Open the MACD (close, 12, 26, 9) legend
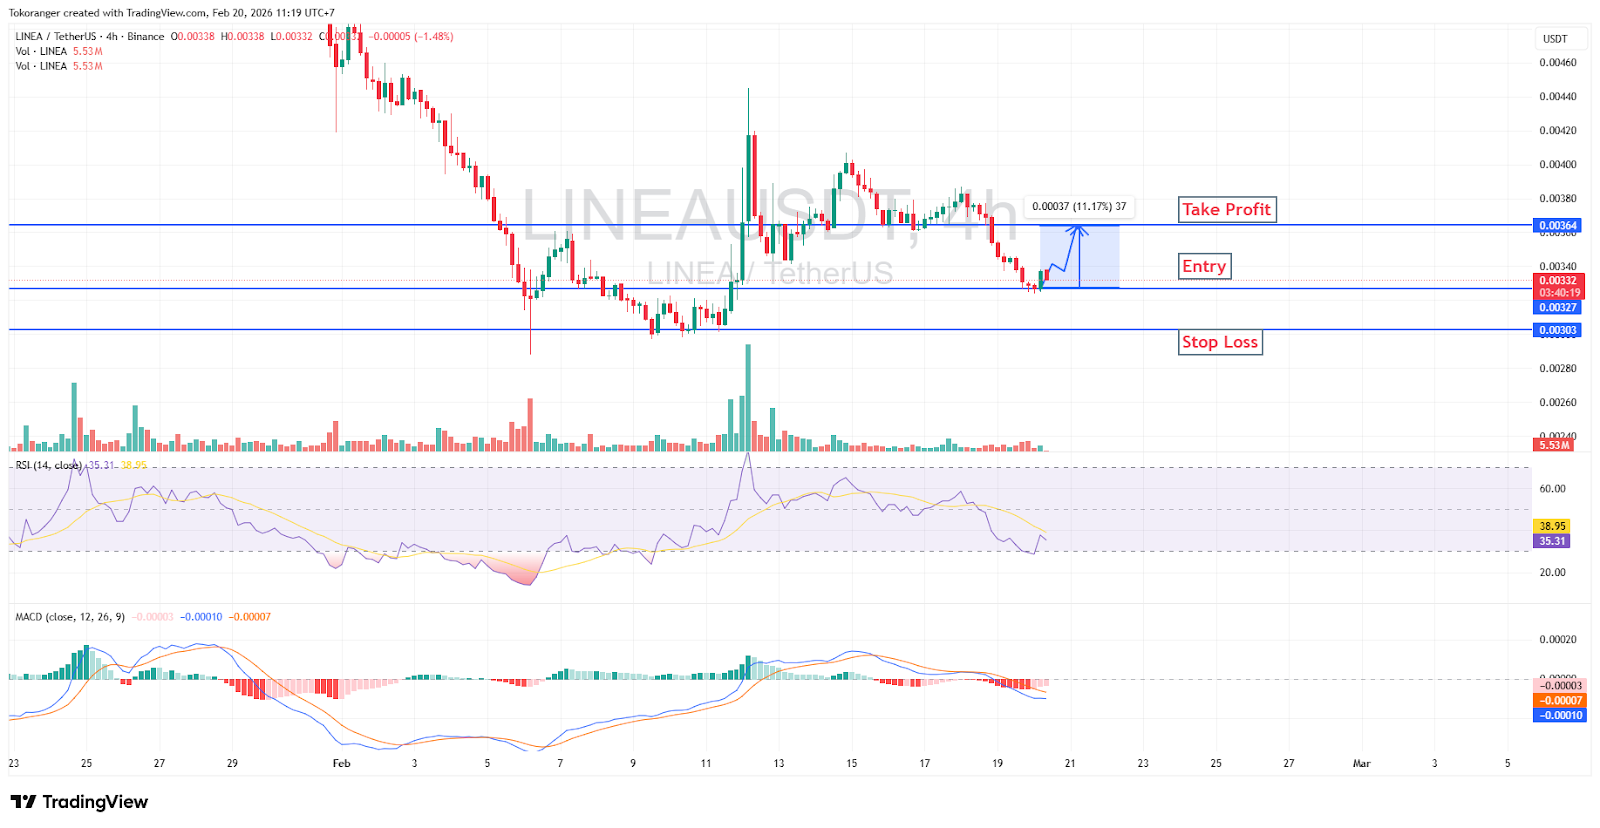Viewport: 1600px width, 828px height. (x=70, y=617)
